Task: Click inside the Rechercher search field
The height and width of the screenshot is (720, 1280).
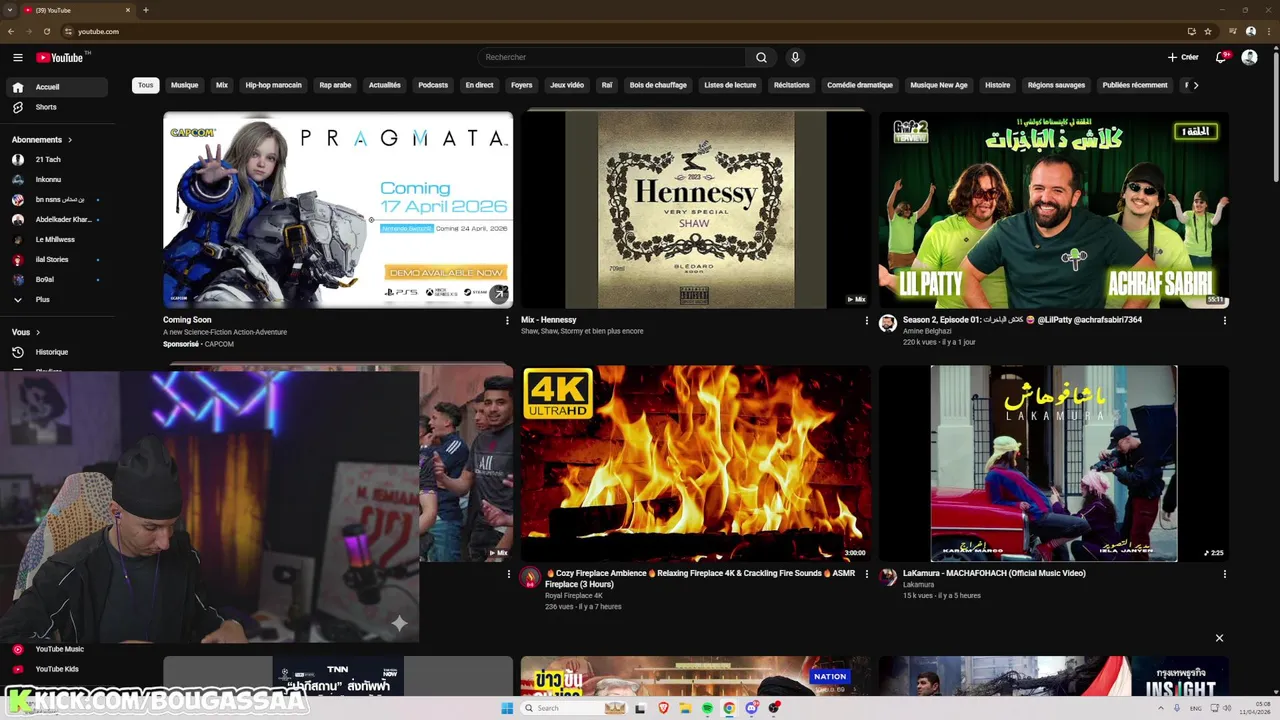Action: click(x=611, y=57)
